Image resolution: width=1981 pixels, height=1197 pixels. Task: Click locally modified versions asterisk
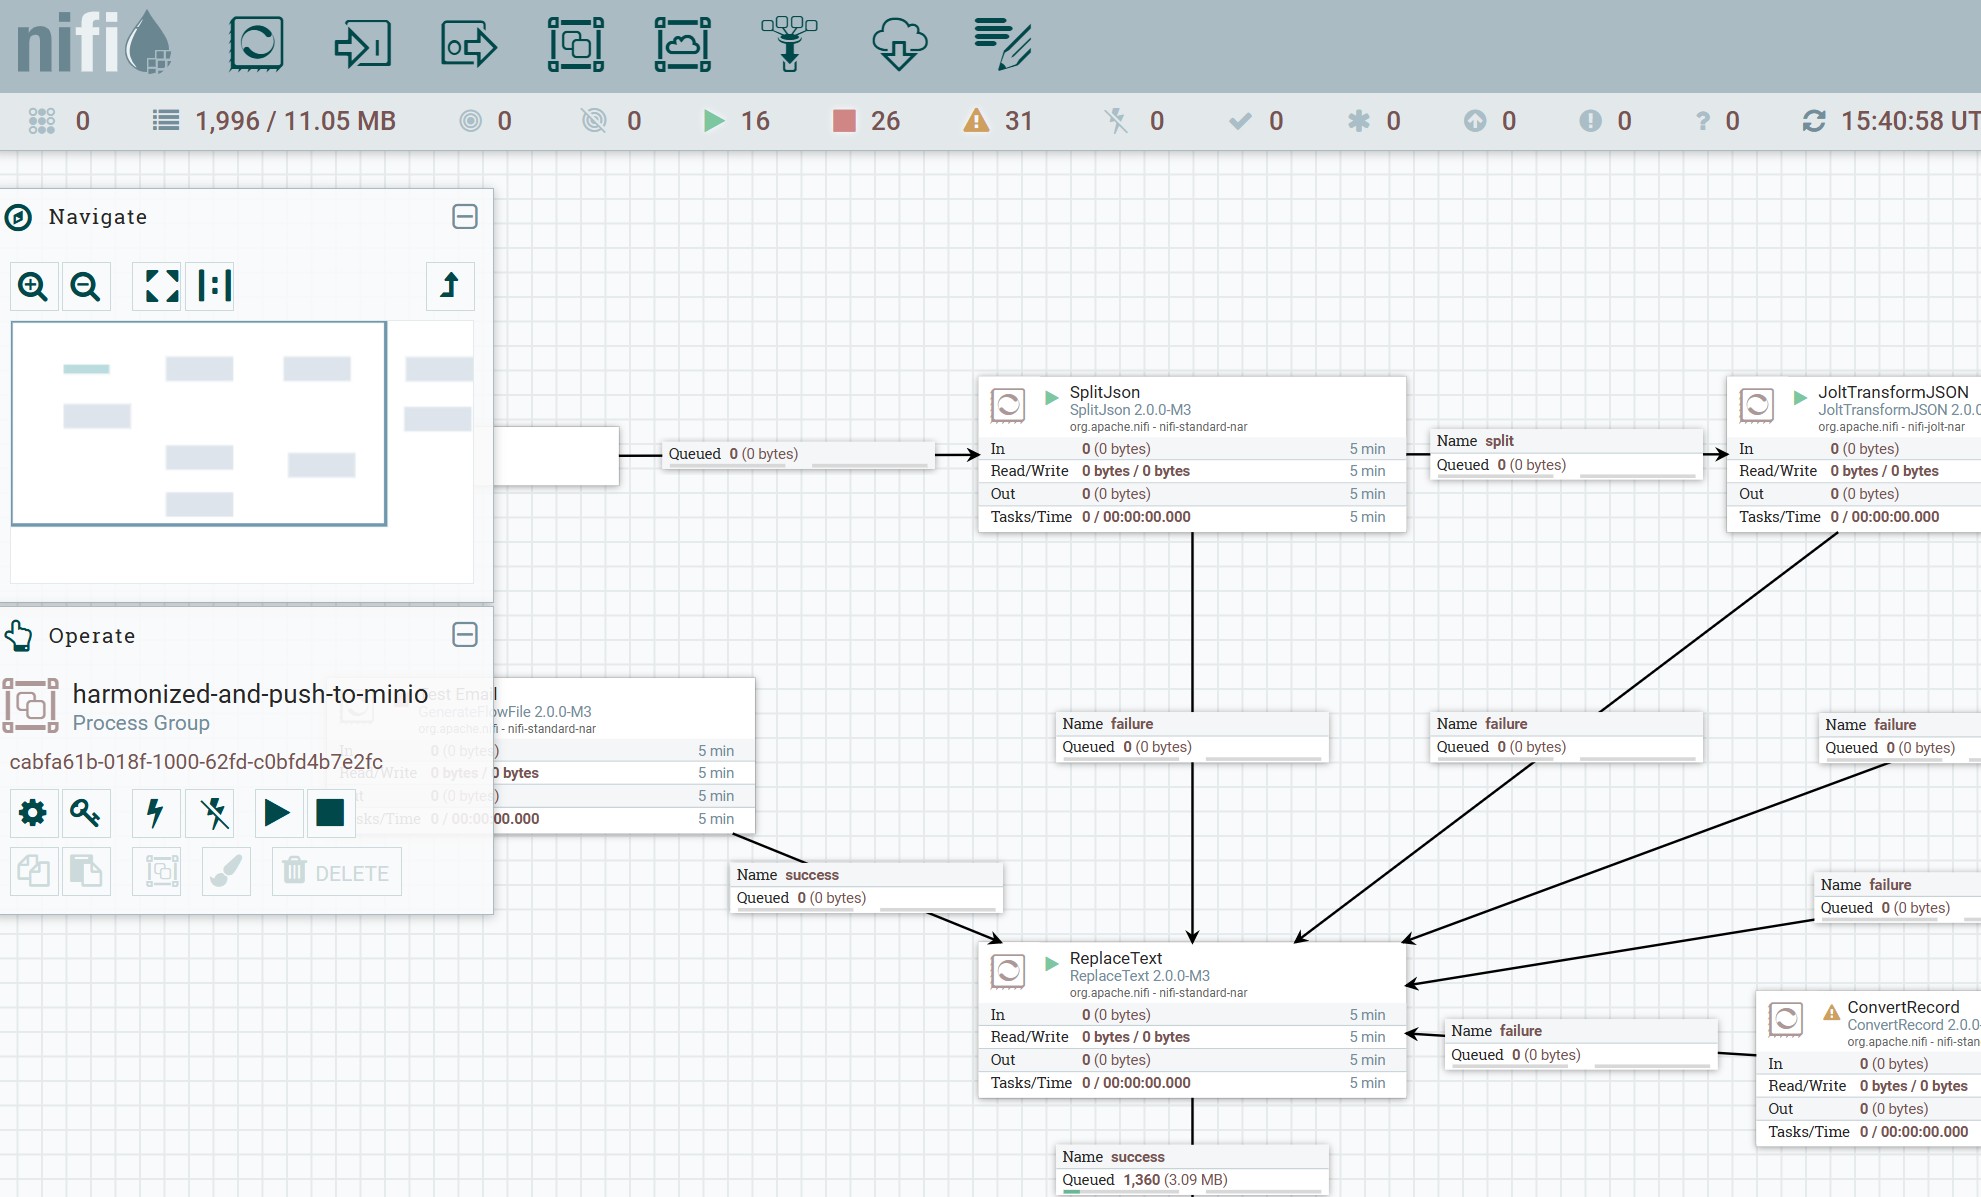[x=1358, y=121]
